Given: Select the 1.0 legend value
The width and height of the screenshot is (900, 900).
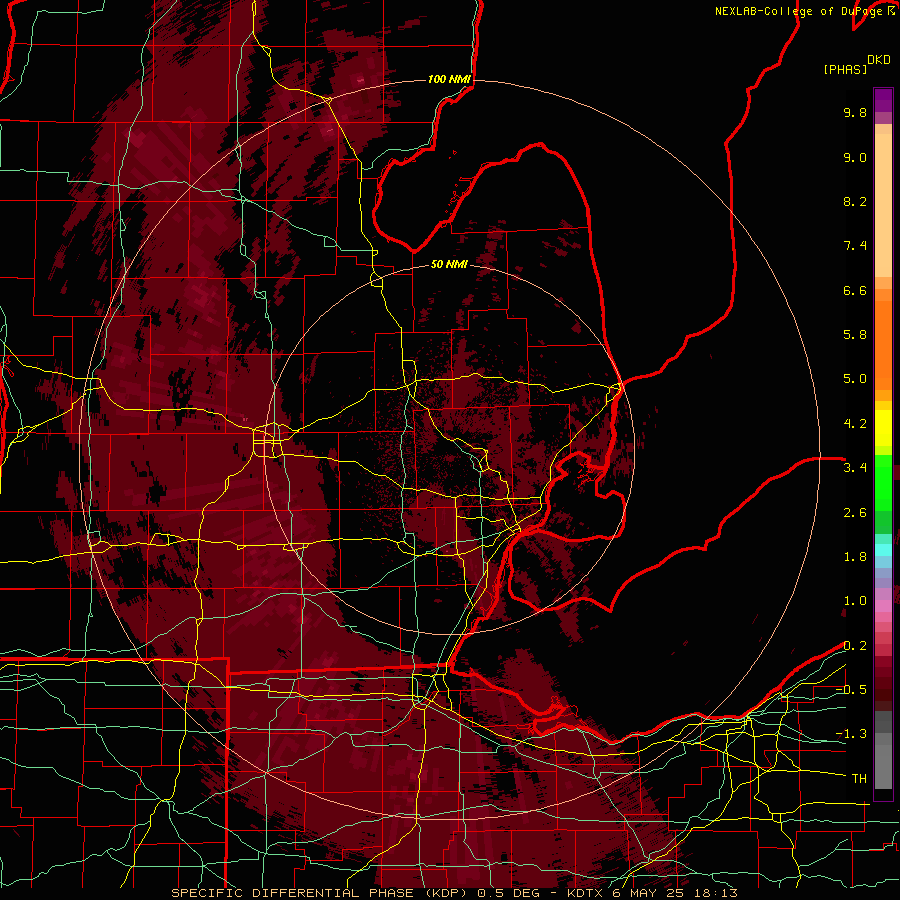Looking at the screenshot, I should coord(855,601).
